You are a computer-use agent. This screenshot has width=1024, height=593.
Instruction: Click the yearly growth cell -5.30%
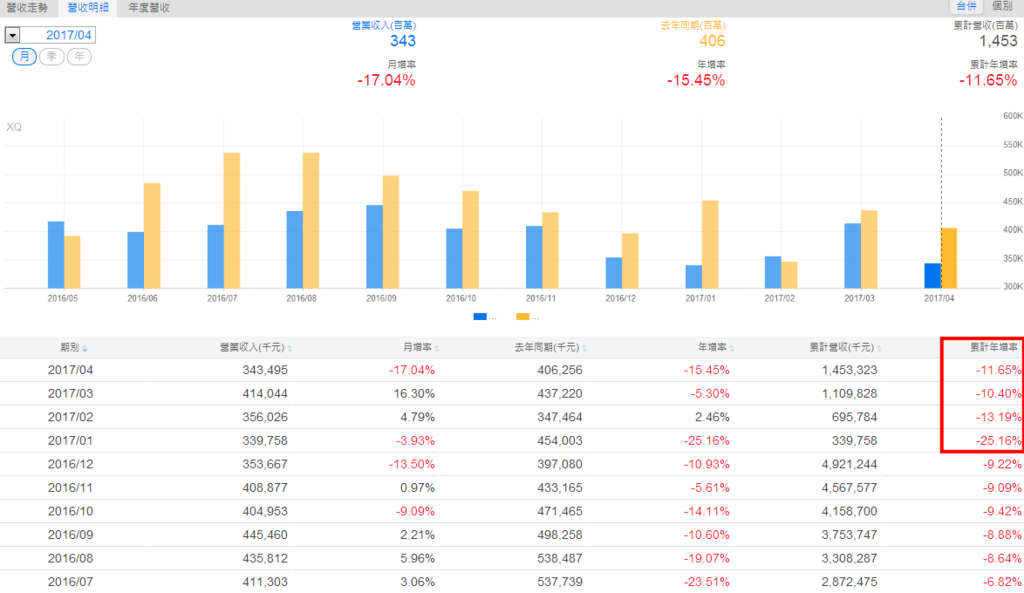(x=710, y=394)
